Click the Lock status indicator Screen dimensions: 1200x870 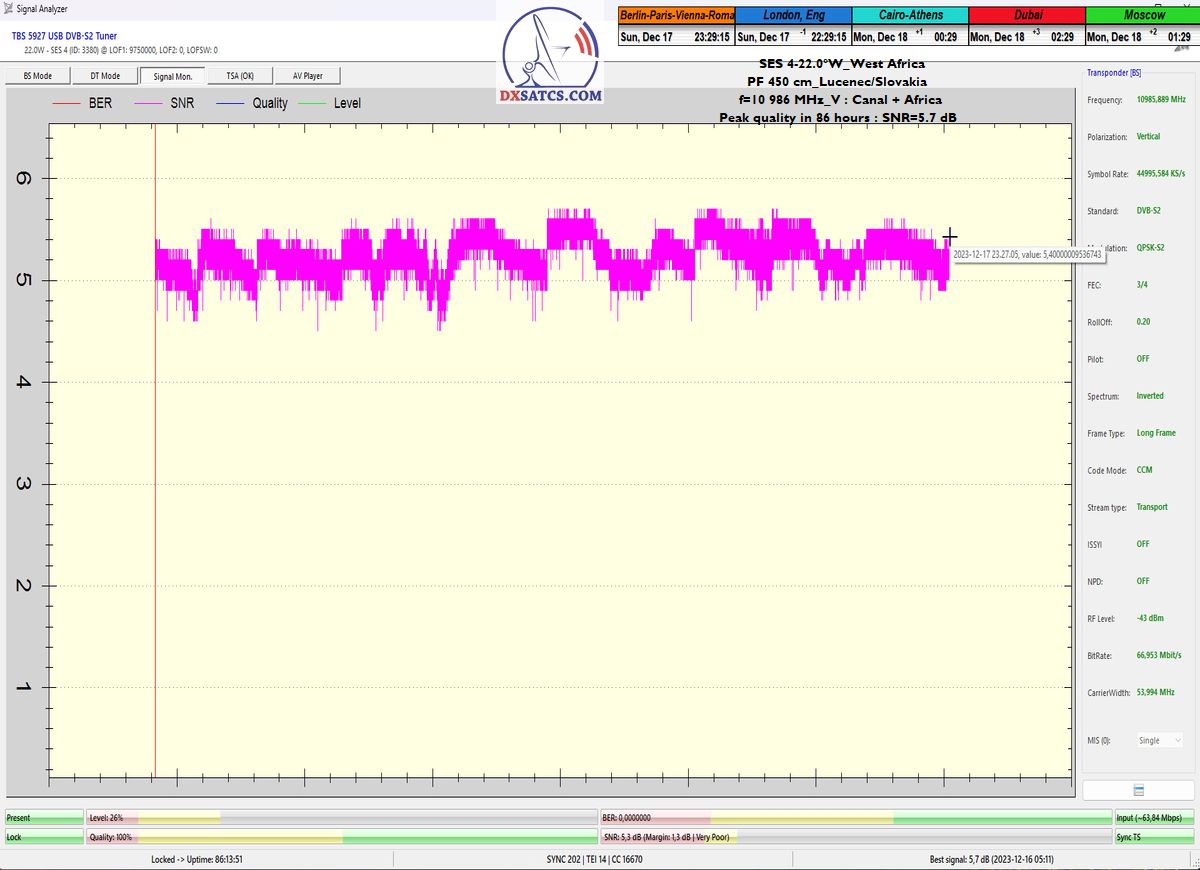pyautogui.click(x=43, y=837)
